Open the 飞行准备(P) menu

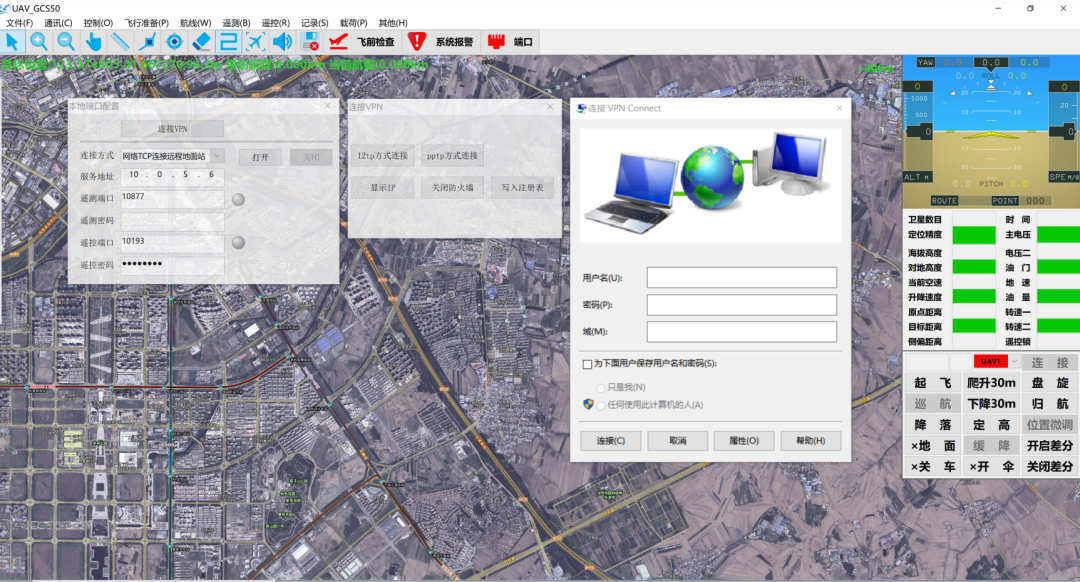click(x=147, y=23)
